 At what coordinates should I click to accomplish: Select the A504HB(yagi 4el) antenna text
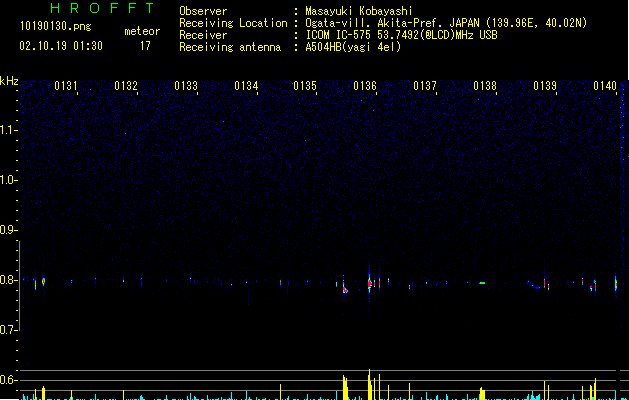(x=353, y=47)
